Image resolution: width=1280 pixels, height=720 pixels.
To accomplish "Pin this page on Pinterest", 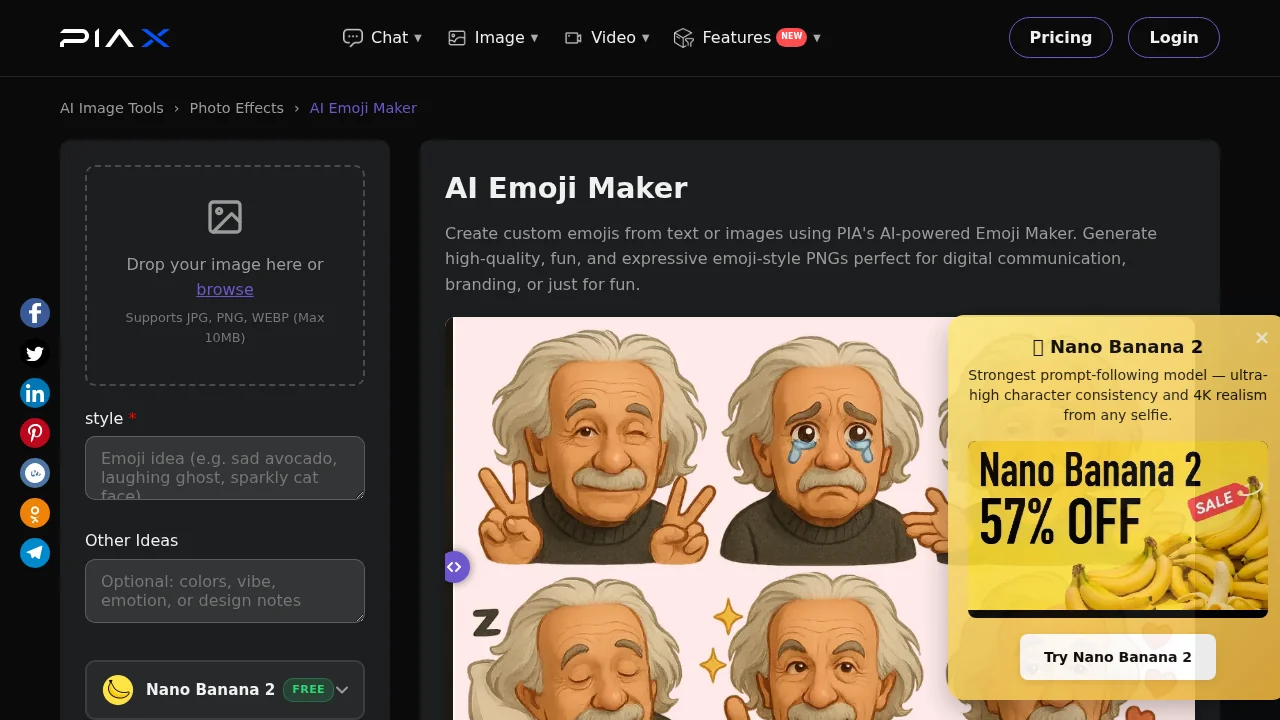I will coord(35,433).
